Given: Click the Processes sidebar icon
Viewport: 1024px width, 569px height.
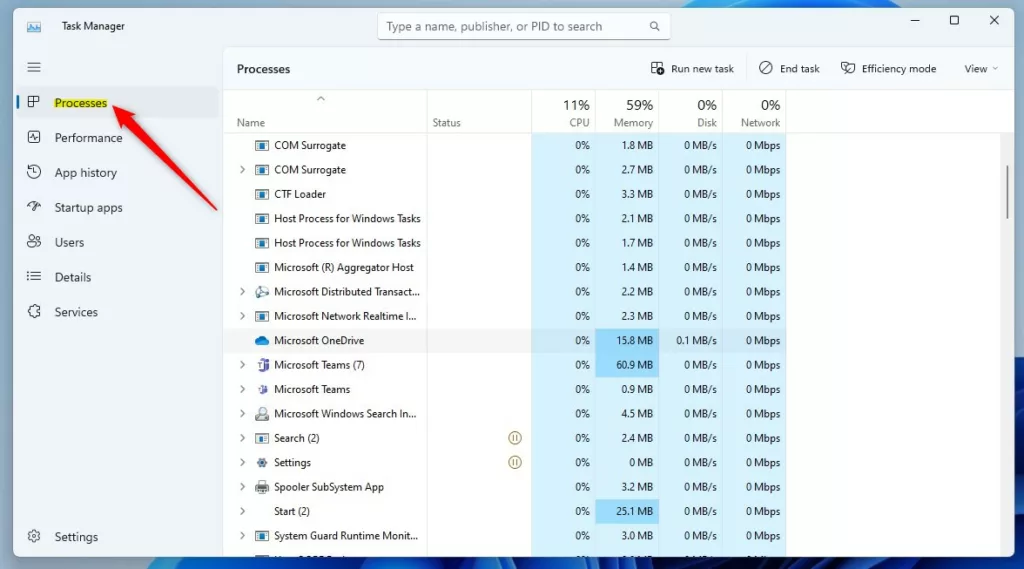Looking at the screenshot, I should (34, 103).
